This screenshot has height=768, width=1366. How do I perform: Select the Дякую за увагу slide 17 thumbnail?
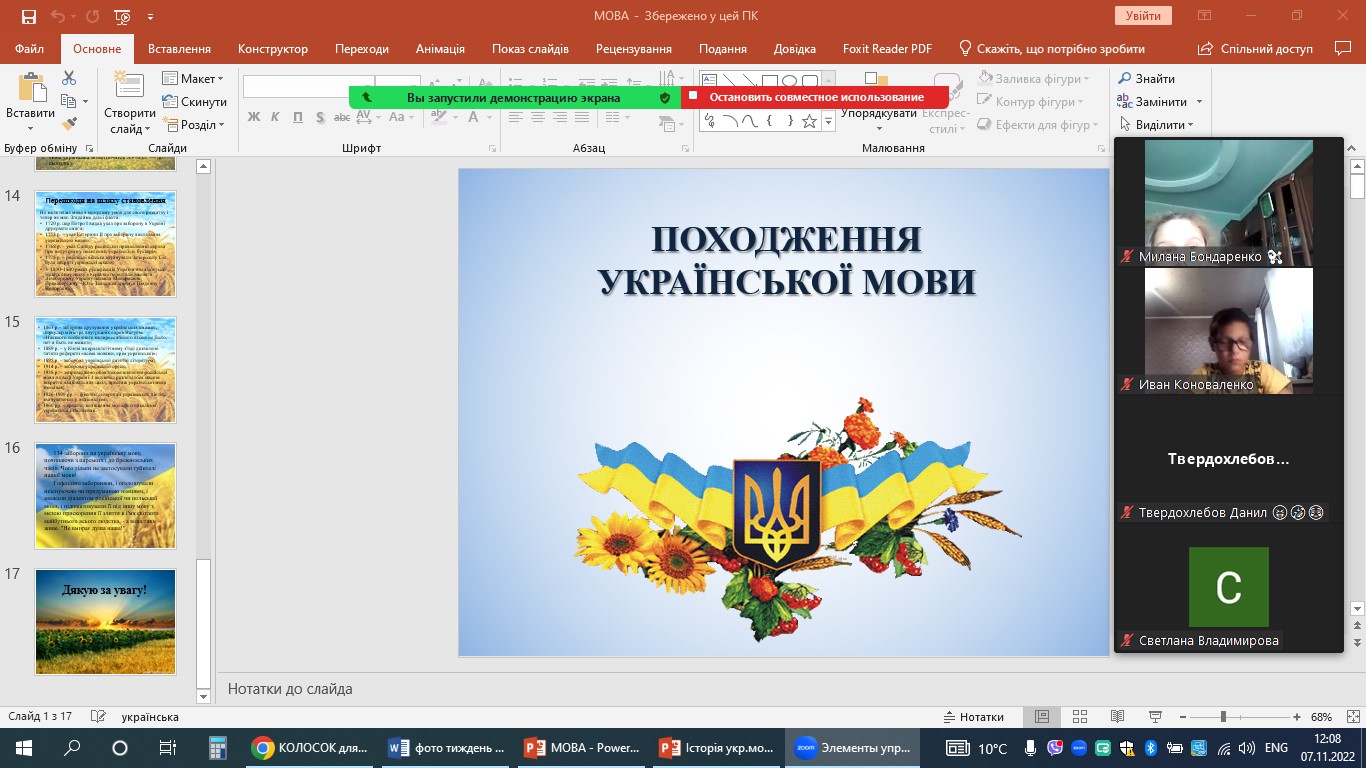(105, 622)
